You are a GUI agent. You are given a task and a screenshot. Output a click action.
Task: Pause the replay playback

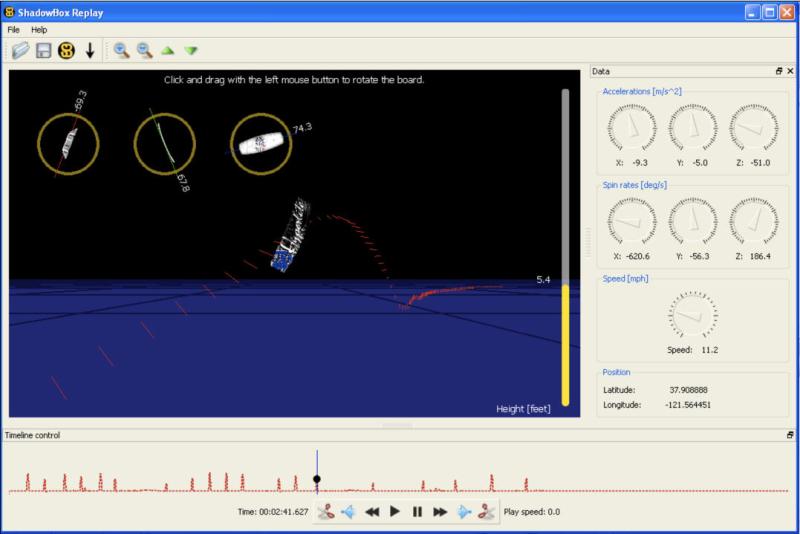coord(417,512)
